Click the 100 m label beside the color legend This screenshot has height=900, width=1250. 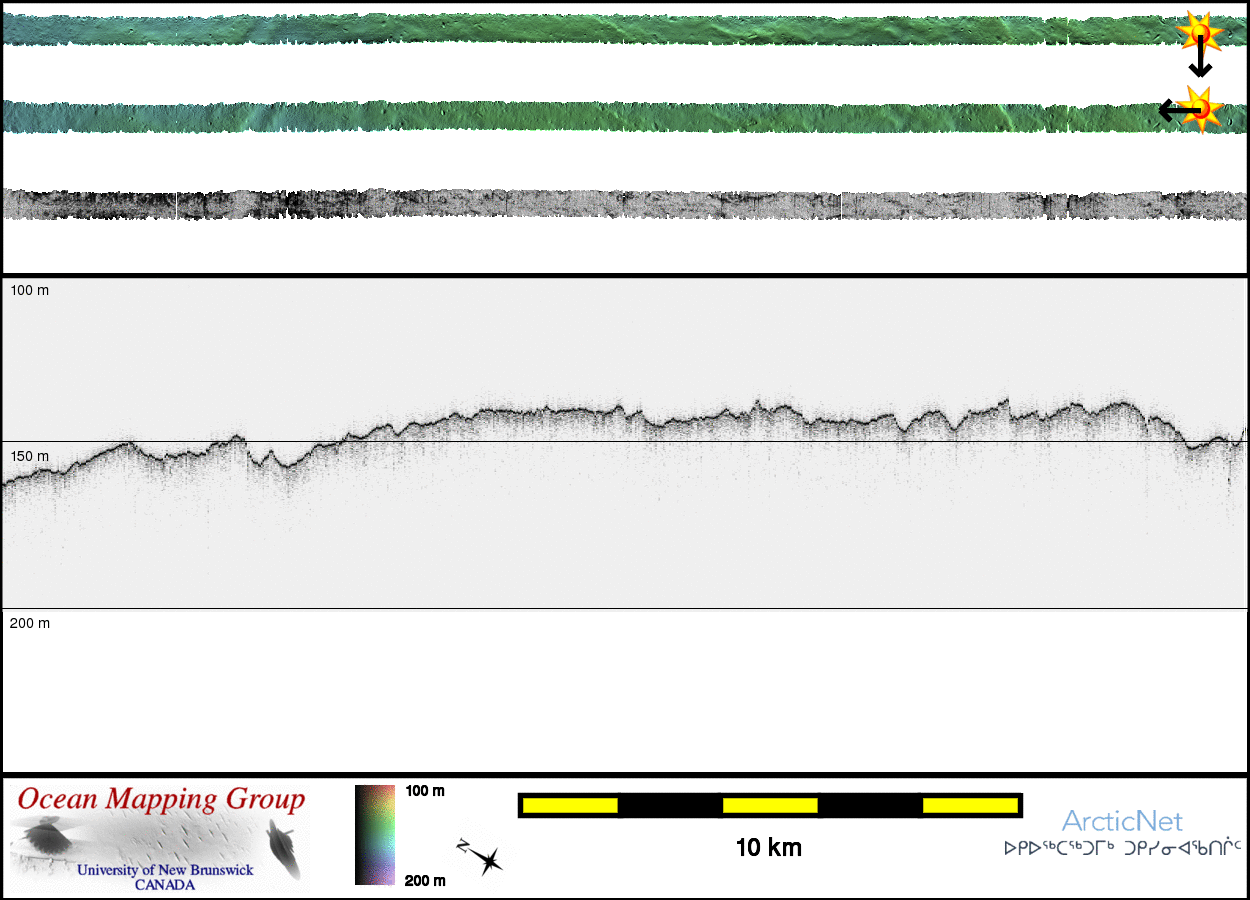[x=425, y=791]
